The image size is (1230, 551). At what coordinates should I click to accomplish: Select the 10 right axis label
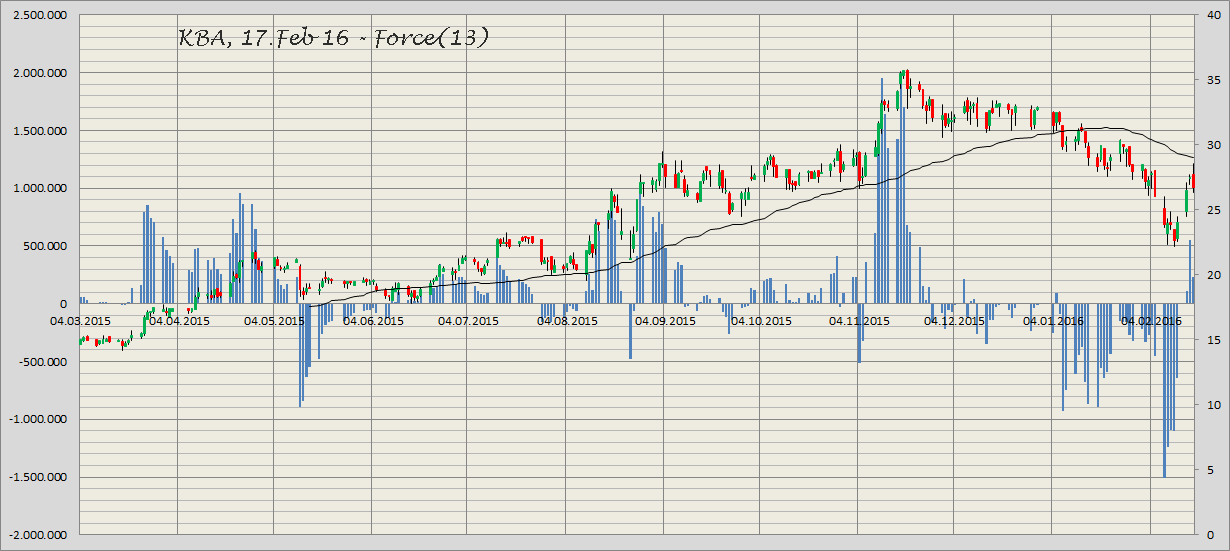pyautogui.click(x=1211, y=405)
